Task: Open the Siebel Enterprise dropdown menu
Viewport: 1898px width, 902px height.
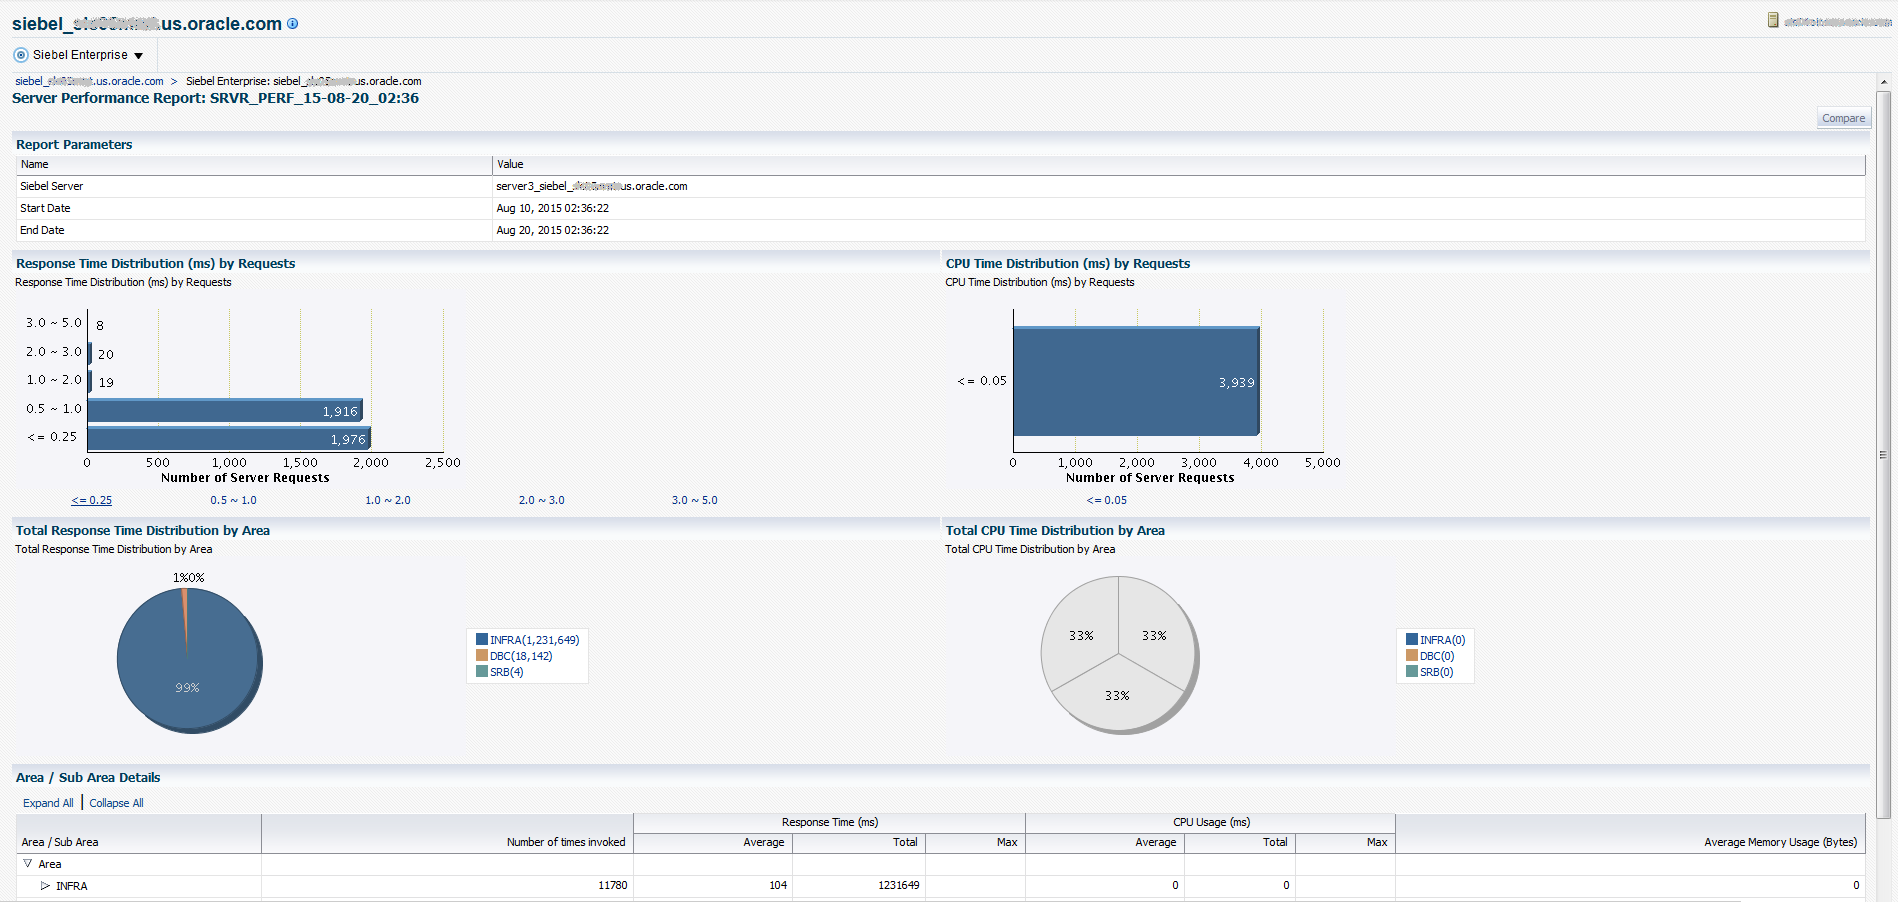Action: pyautogui.click(x=138, y=55)
